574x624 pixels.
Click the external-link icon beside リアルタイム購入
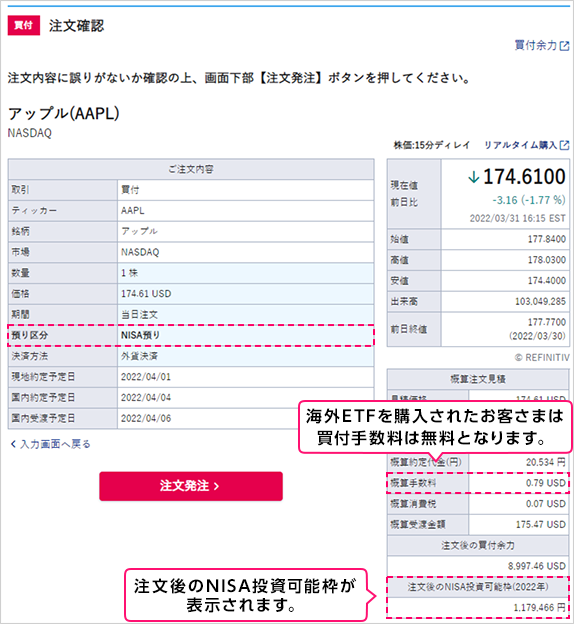(x=564, y=145)
